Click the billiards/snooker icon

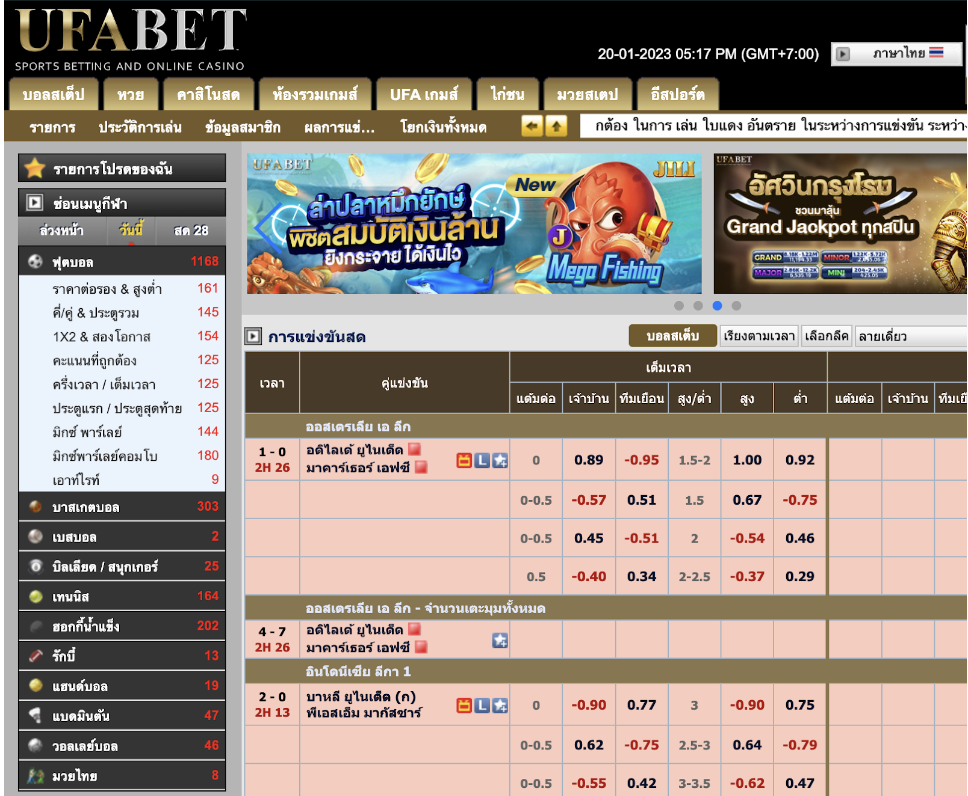coord(35,566)
